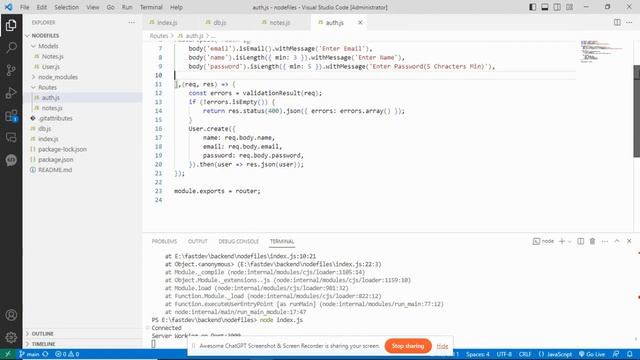Open the terminal launch profile dropdown arrow
The height and width of the screenshot is (360, 640).
point(570,241)
